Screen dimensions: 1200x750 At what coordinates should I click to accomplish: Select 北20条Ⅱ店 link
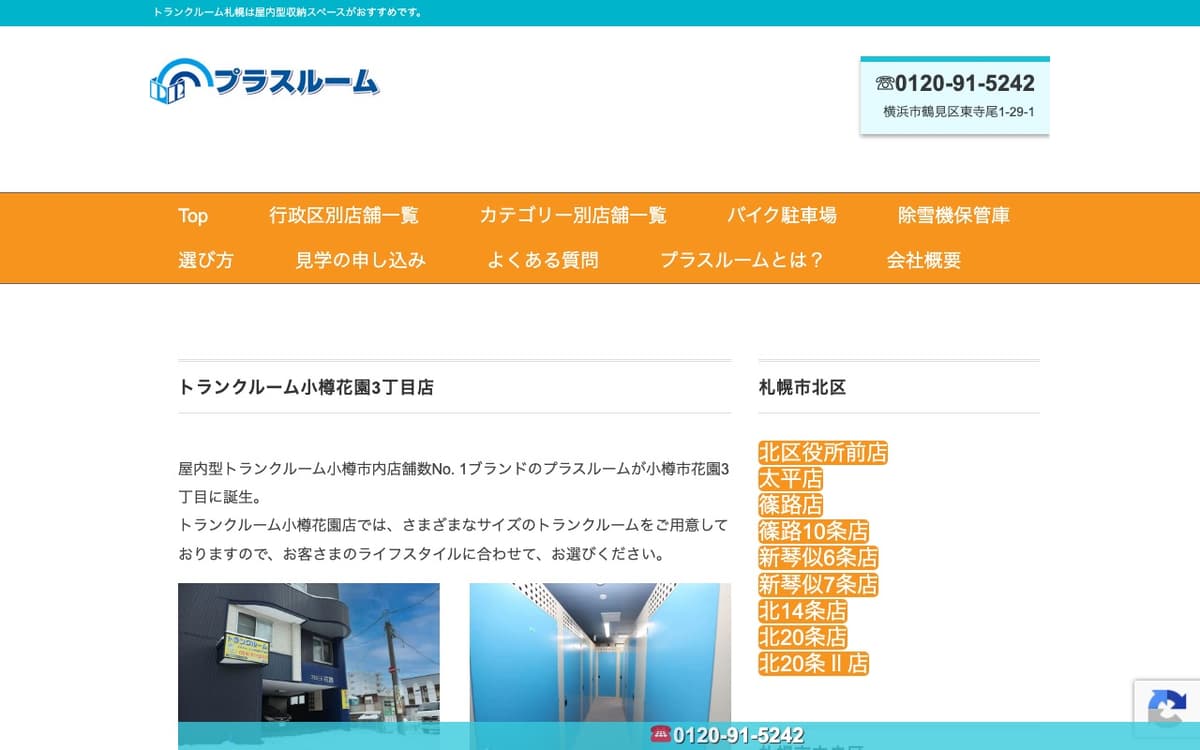click(814, 663)
